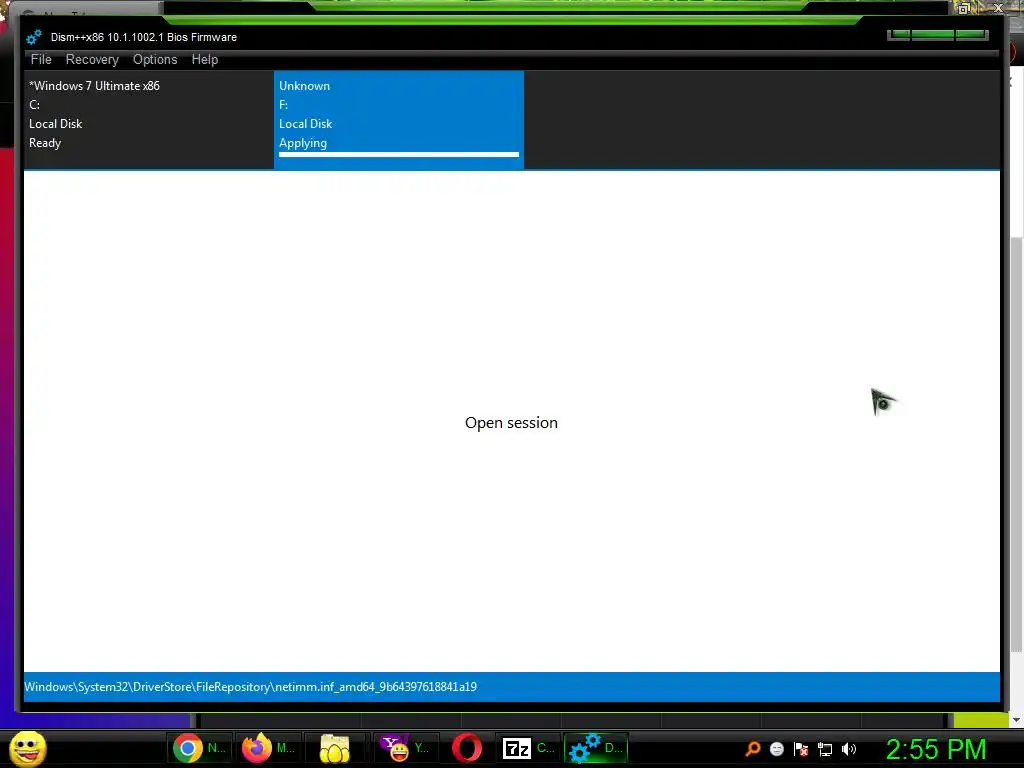The height and width of the screenshot is (768, 1024).
Task: Open the File menu
Action: pos(40,59)
